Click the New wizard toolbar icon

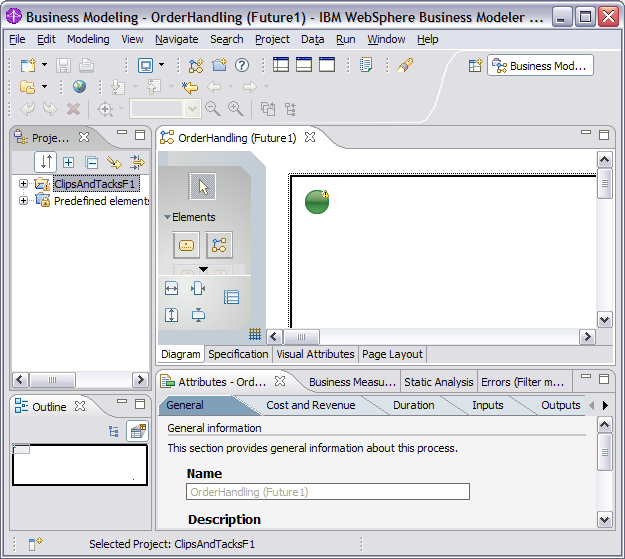click(x=28, y=65)
